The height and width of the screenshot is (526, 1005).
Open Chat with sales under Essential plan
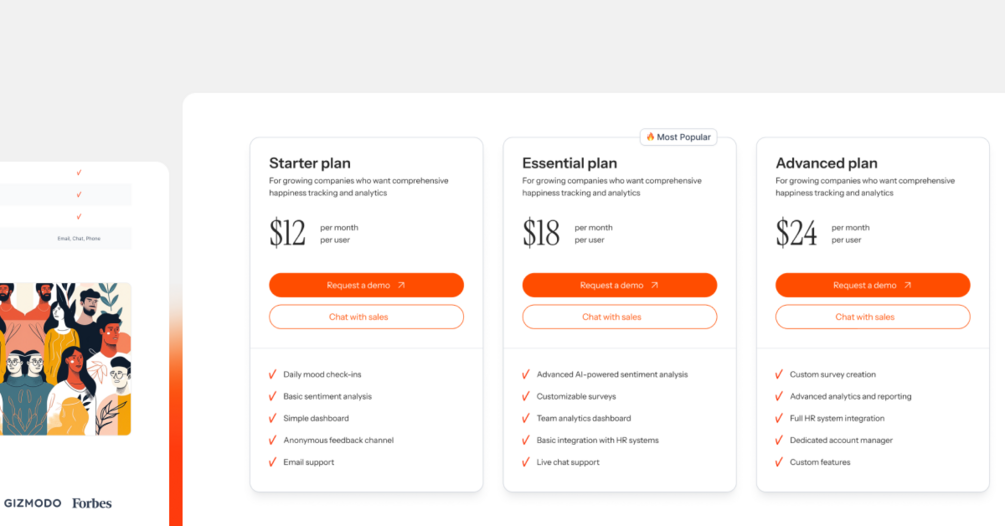pyautogui.click(x=619, y=317)
